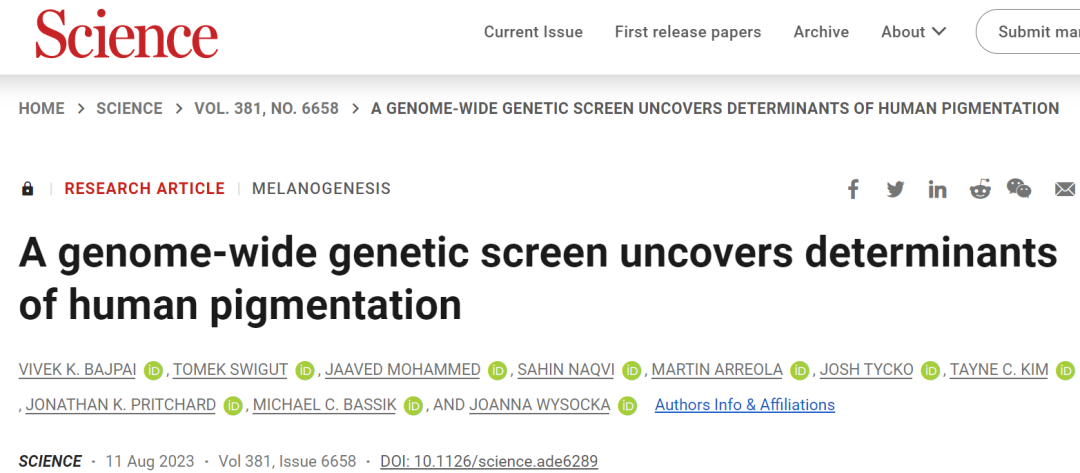This screenshot has width=1080, height=473.
Task: Open Authors Info & Affiliations link
Action: 744,405
